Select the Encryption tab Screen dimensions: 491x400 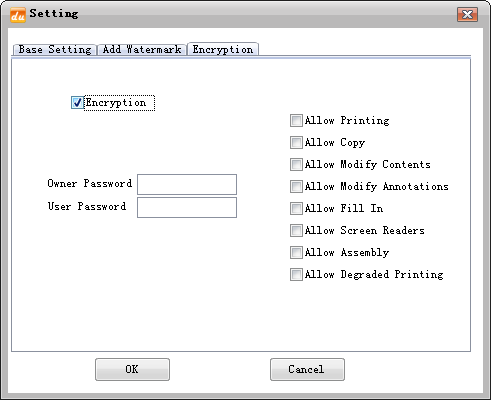[223, 49]
